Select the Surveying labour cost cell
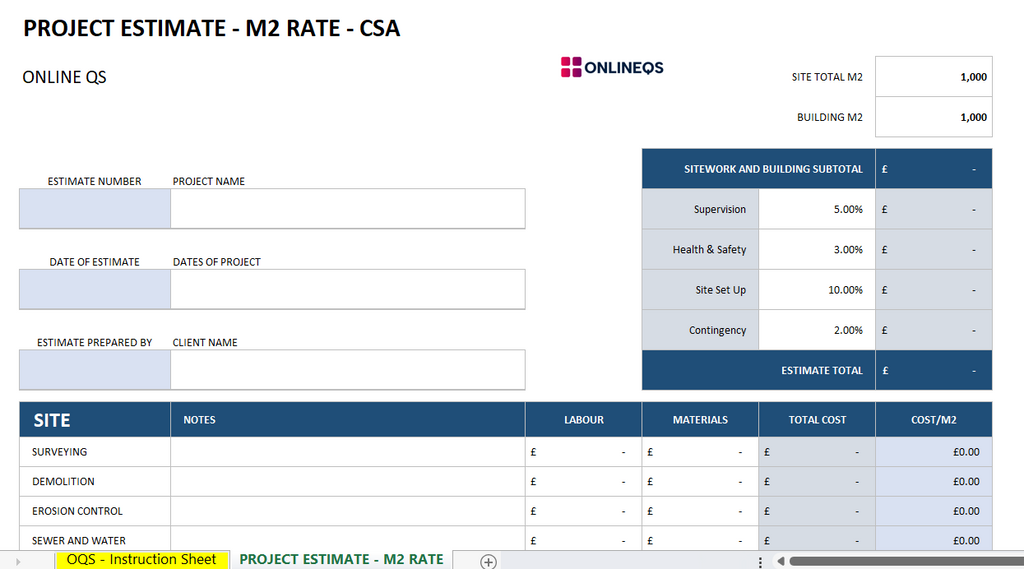Screen dimensions: 1024x569 584,452
